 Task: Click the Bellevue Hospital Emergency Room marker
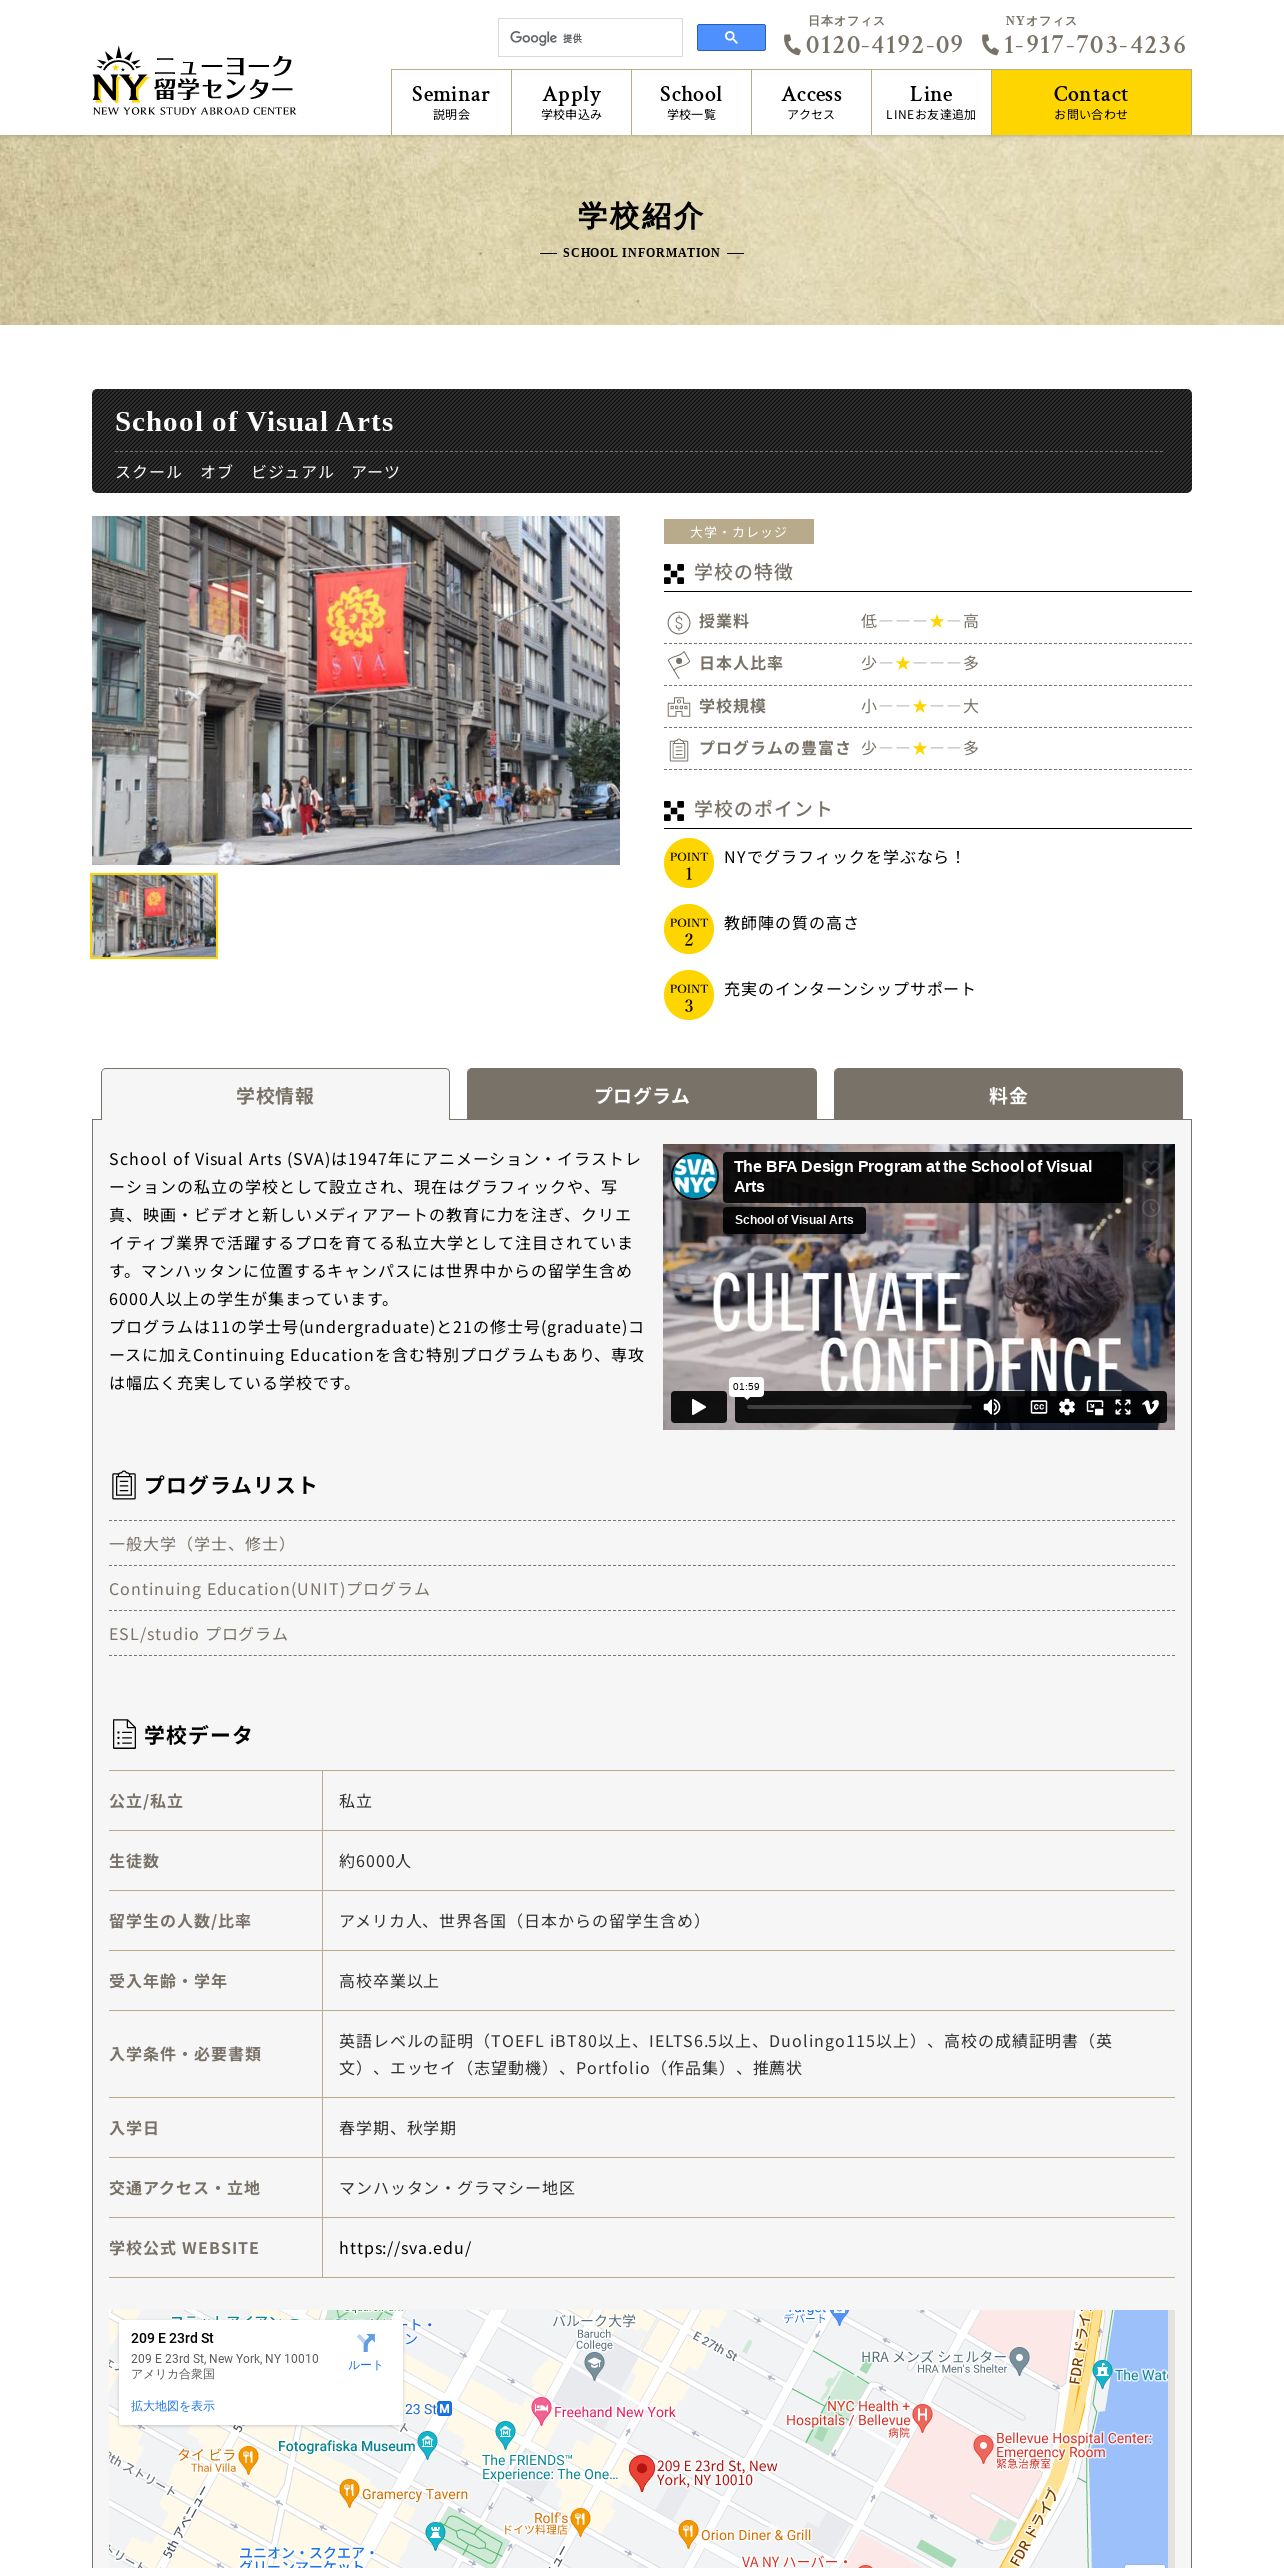(983, 2448)
